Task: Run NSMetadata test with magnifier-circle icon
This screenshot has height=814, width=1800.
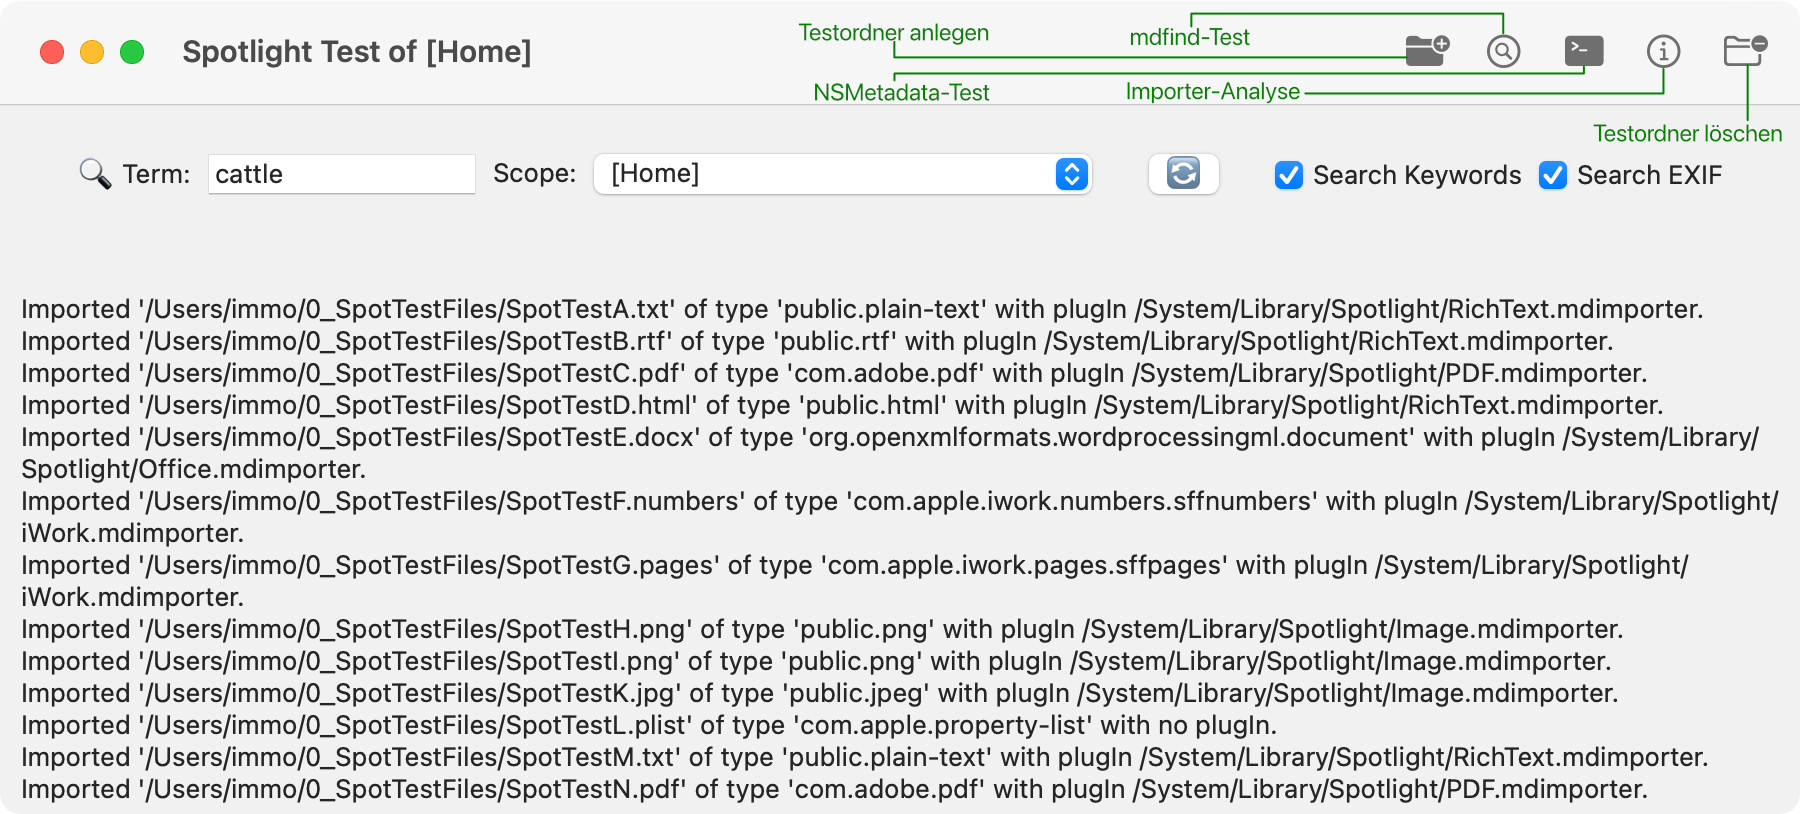Action: tap(1503, 51)
